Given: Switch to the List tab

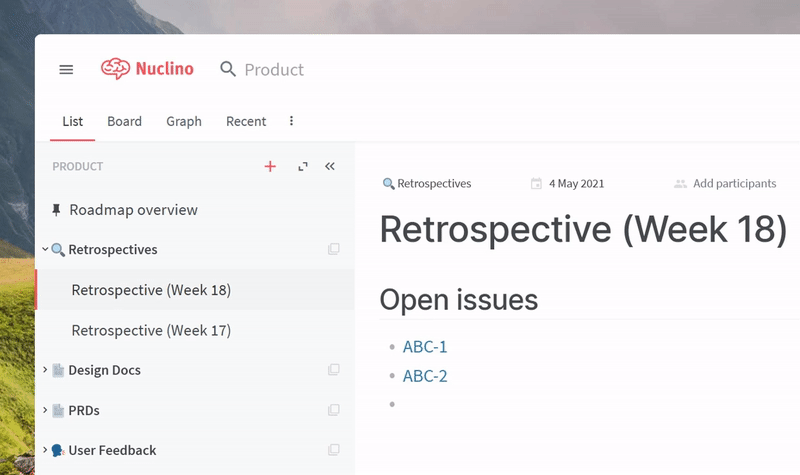Looking at the screenshot, I should click(x=72, y=121).
